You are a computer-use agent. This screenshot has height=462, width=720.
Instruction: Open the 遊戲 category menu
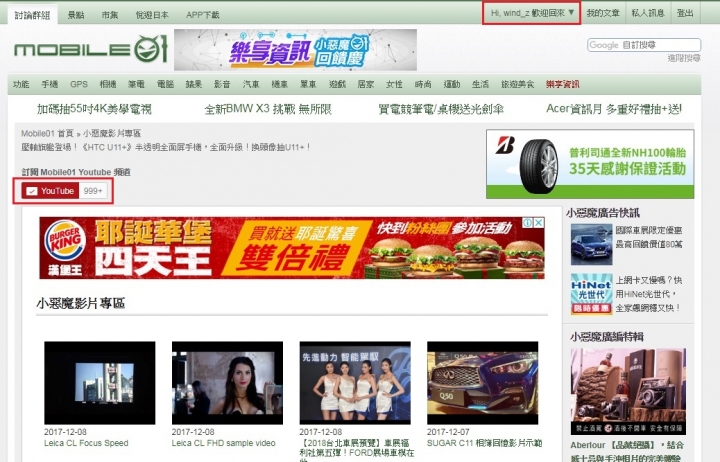338,84
